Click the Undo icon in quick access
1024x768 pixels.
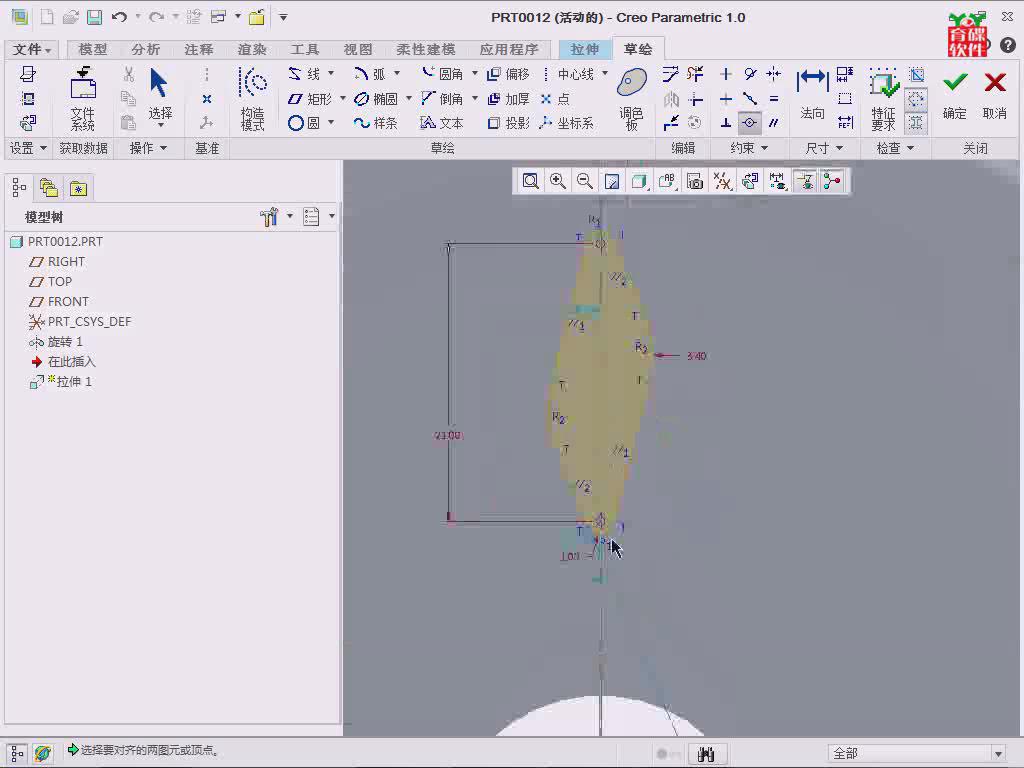pos(119,17)
